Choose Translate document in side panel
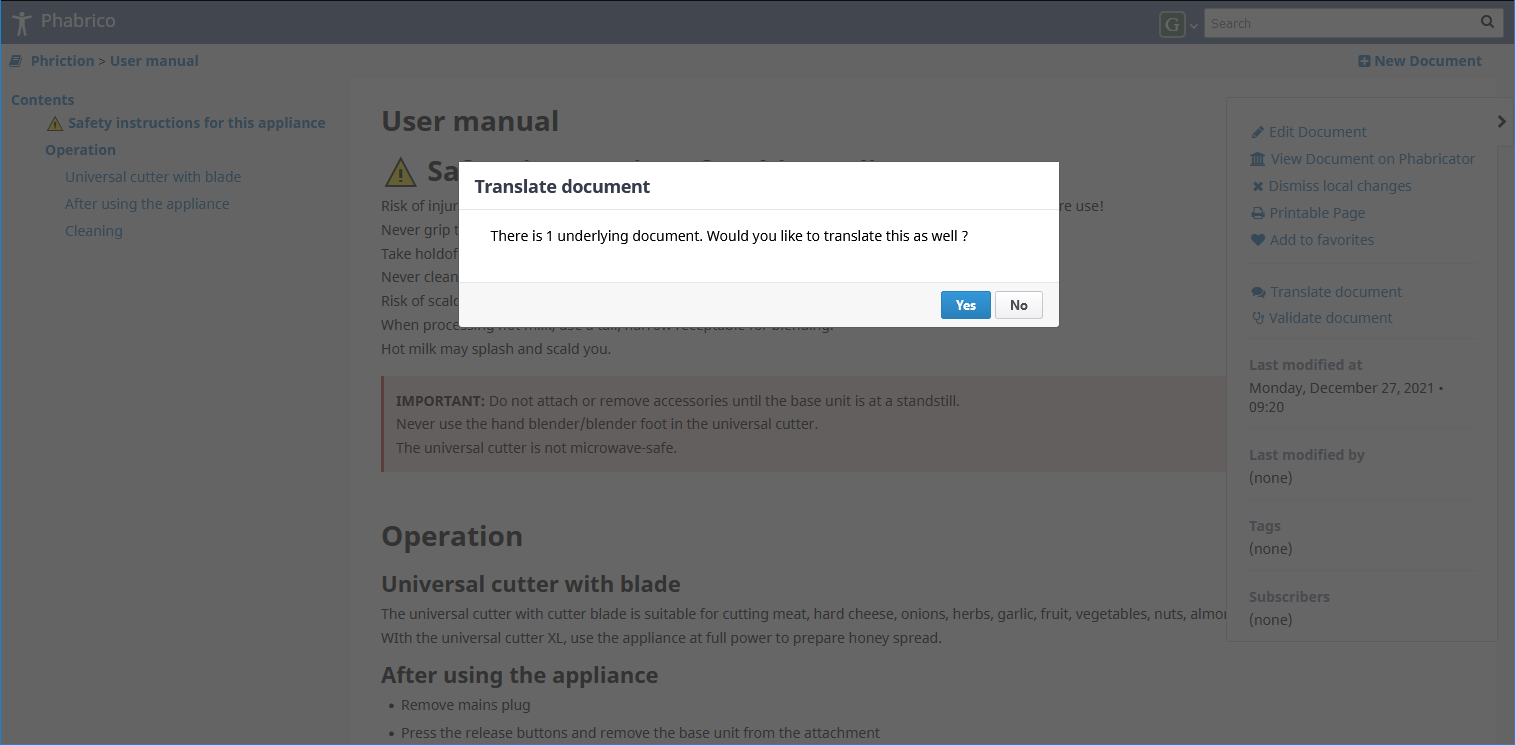 (x=1336, y=292)
